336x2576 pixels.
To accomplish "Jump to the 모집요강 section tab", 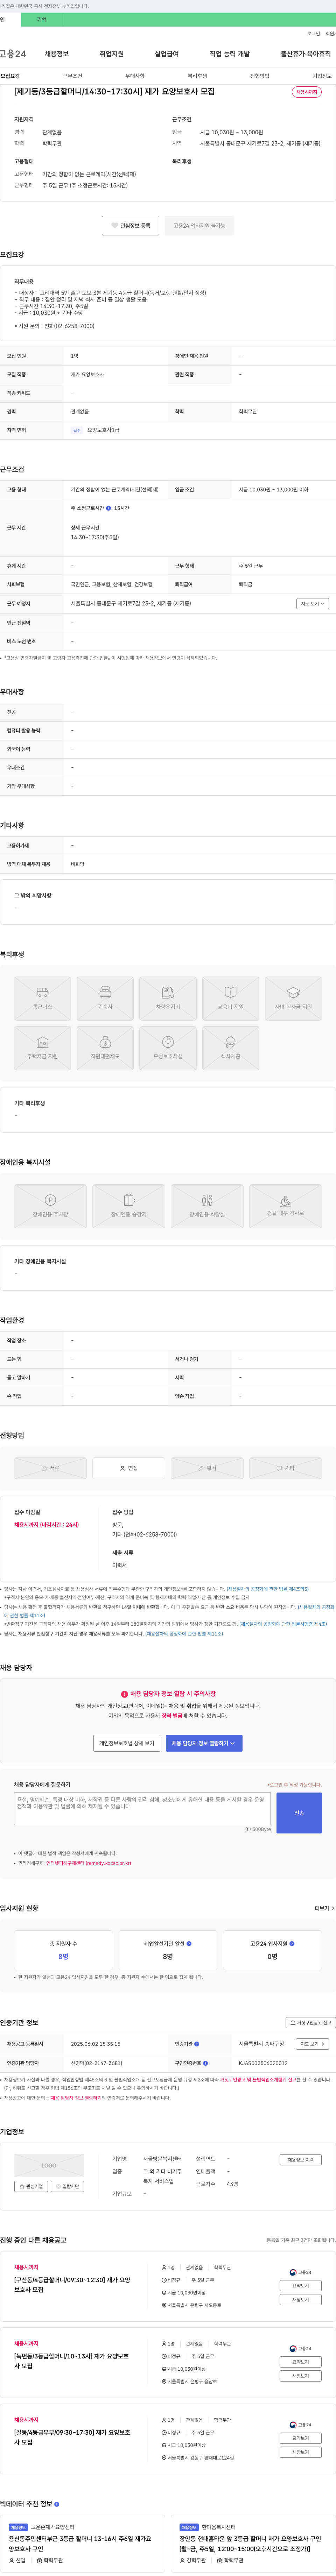I will click(10, 76).
